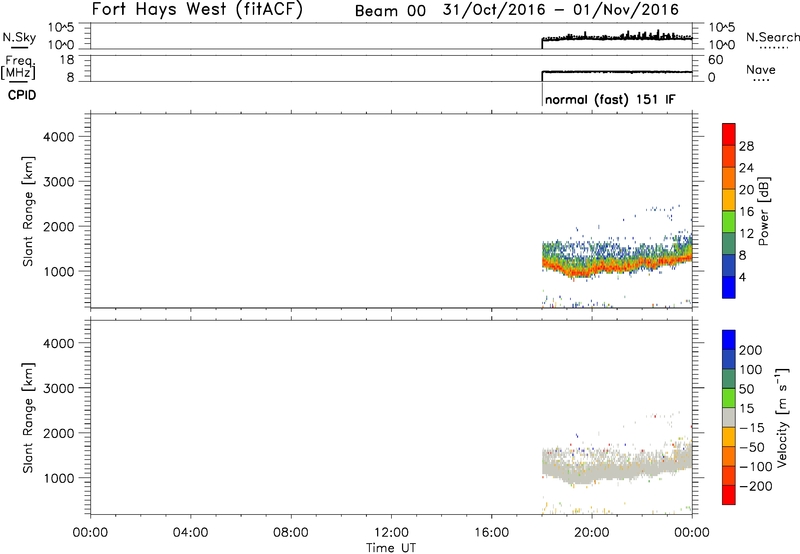Click the '50' velocity scale value
Image resolution: width=800 pixels, height=554 pixels.
click(746, 389)
